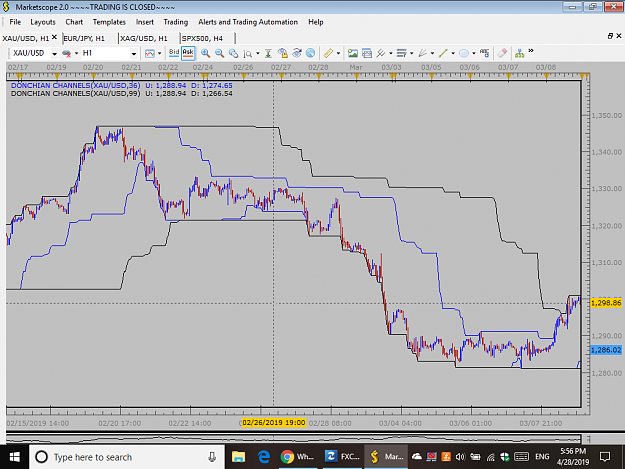Select the ruler measurement tool

click(x=328, y=53)
